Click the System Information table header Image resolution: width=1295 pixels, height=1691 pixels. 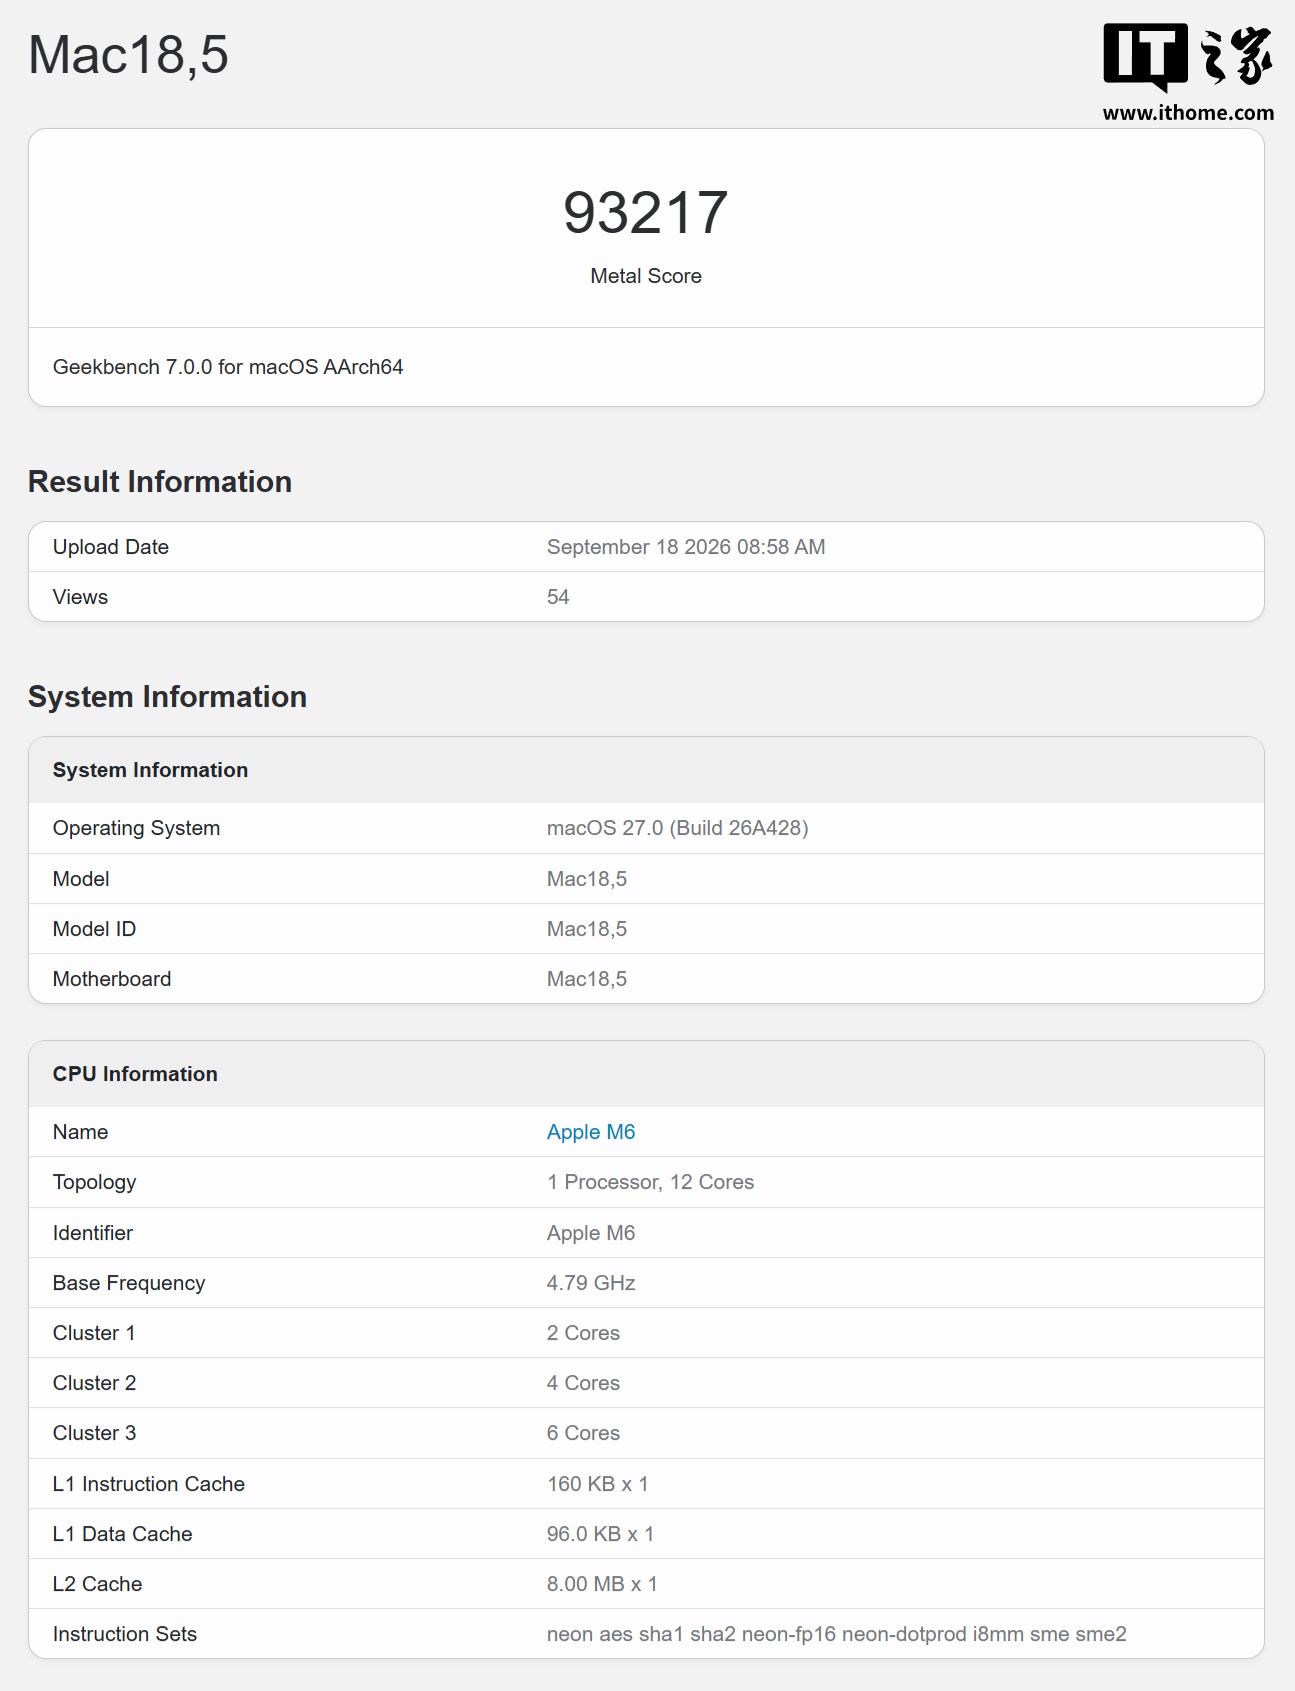coord(150,770)
